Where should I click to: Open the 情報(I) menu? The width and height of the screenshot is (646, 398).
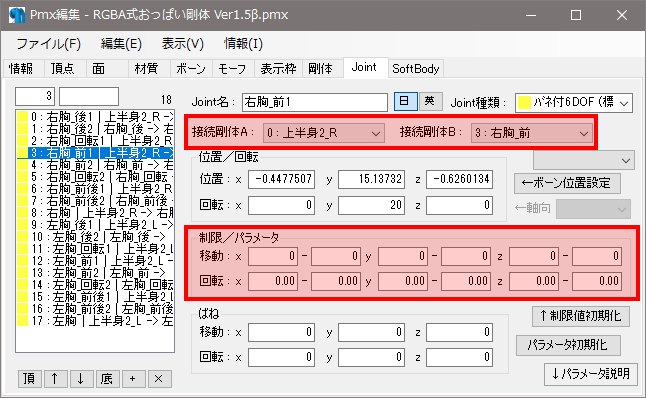(x=243, y=44)
